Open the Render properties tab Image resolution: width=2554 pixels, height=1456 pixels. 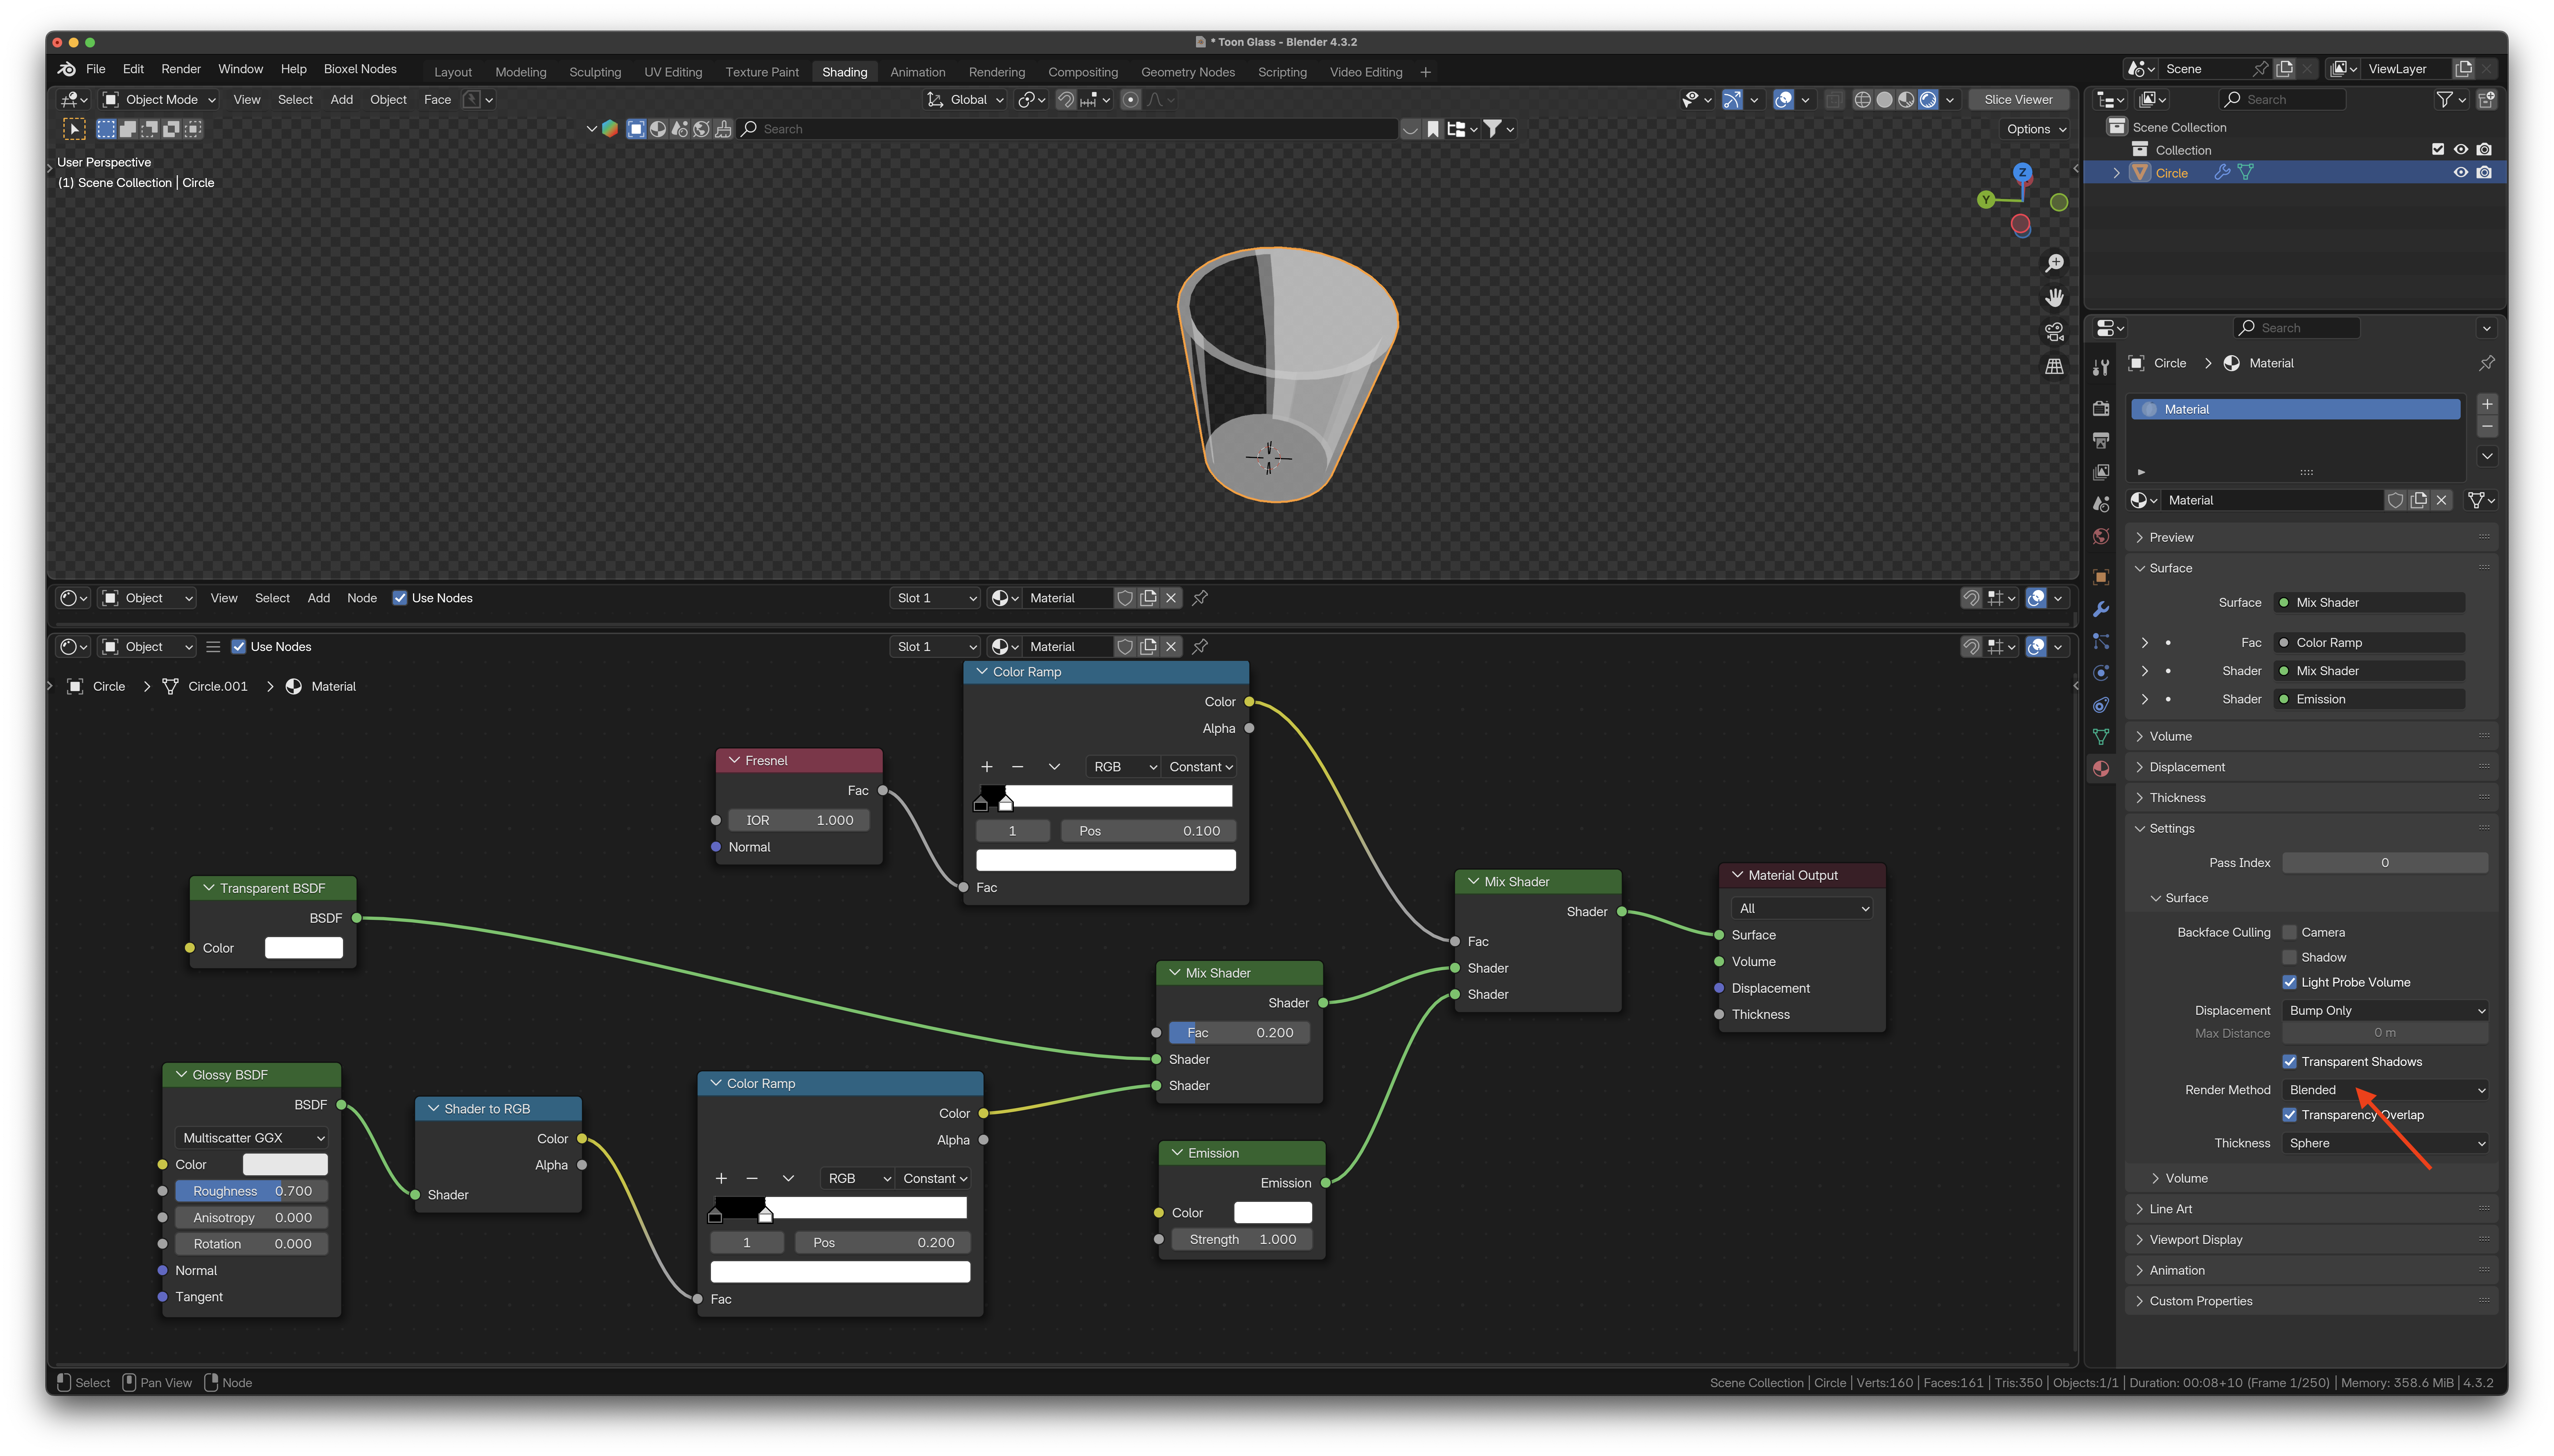(x=2101, y=408)
